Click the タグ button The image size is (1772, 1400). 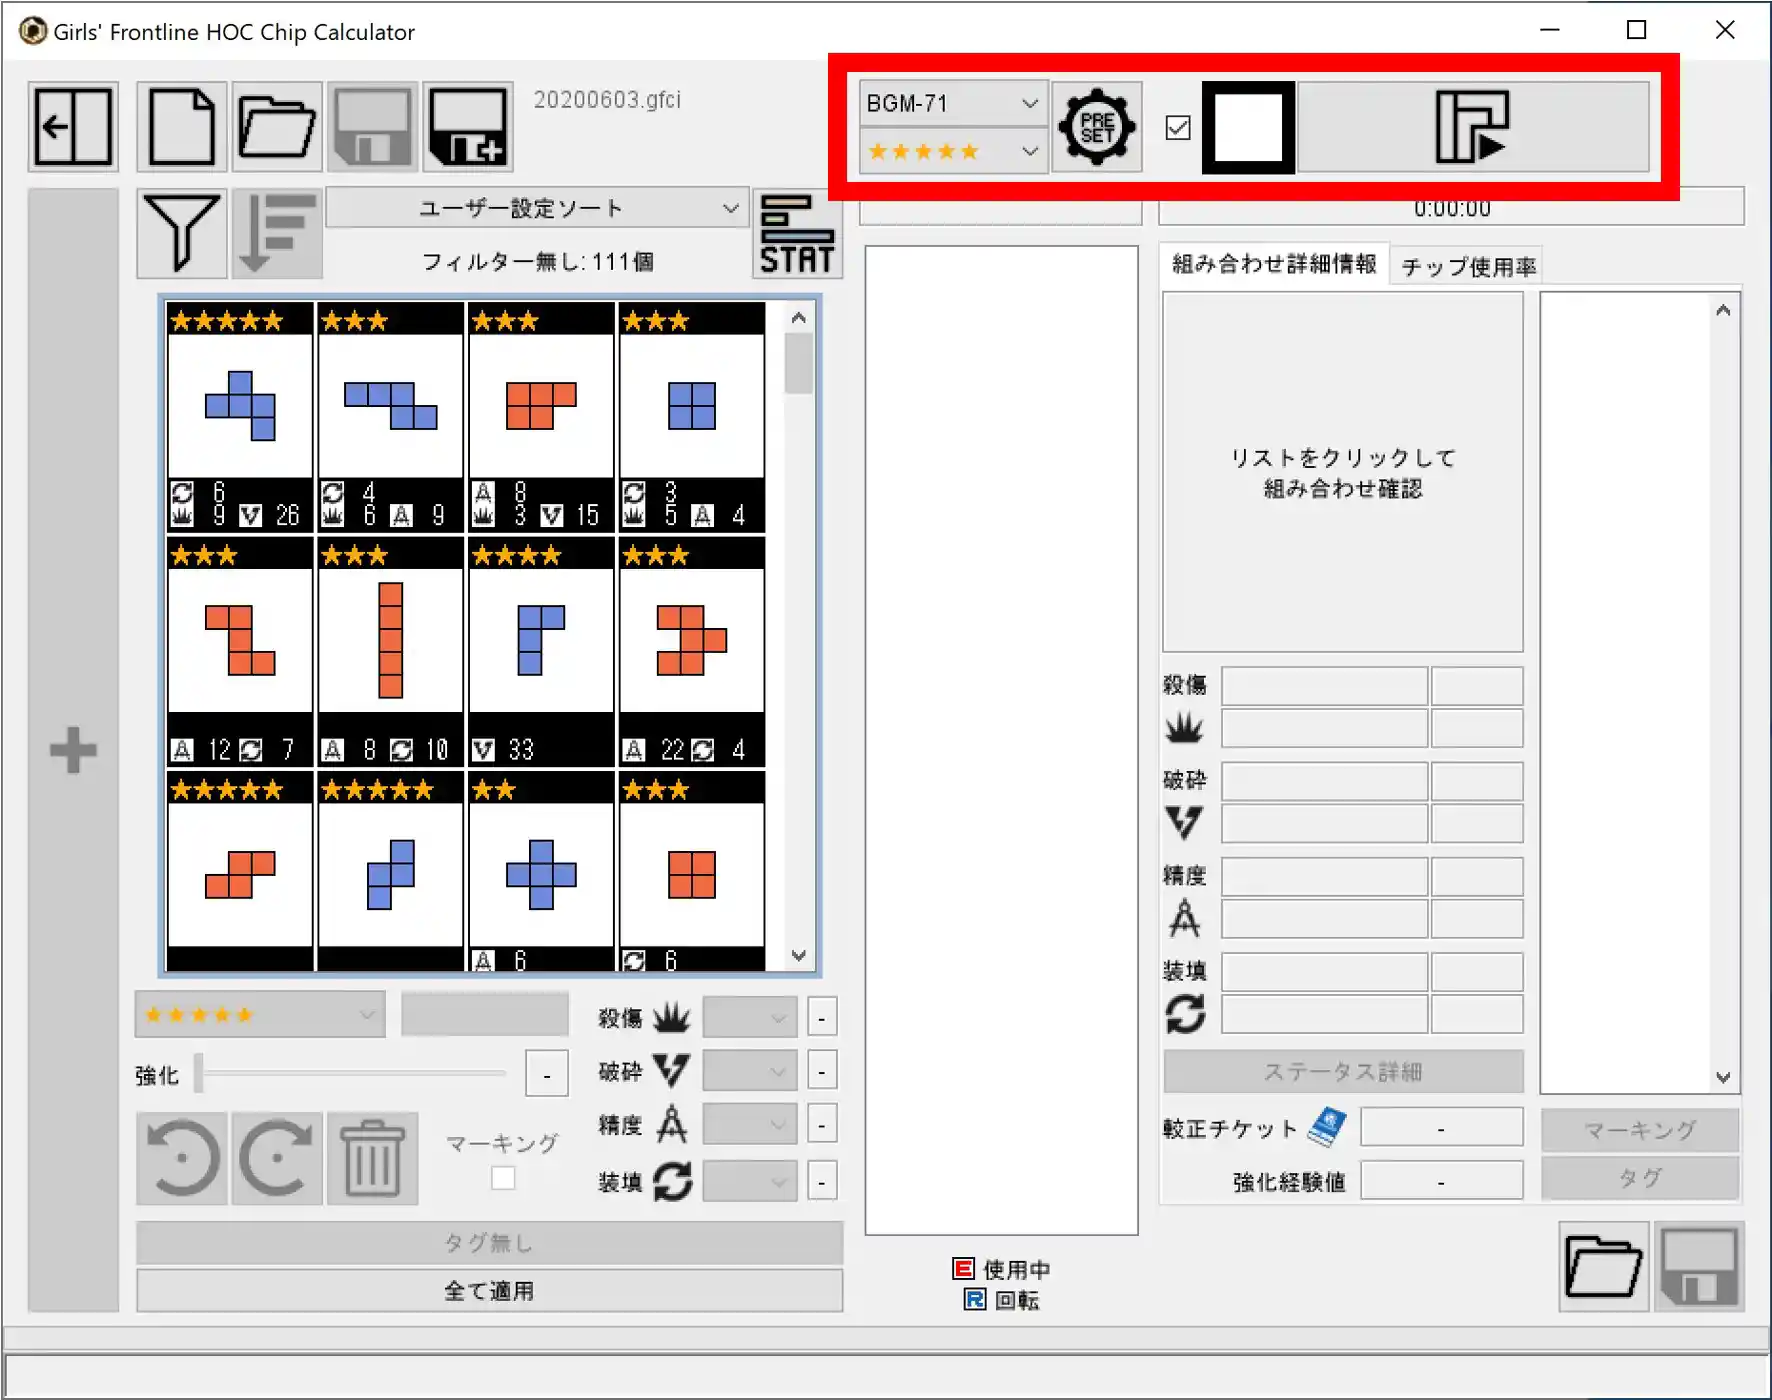click(1640, 1178)
